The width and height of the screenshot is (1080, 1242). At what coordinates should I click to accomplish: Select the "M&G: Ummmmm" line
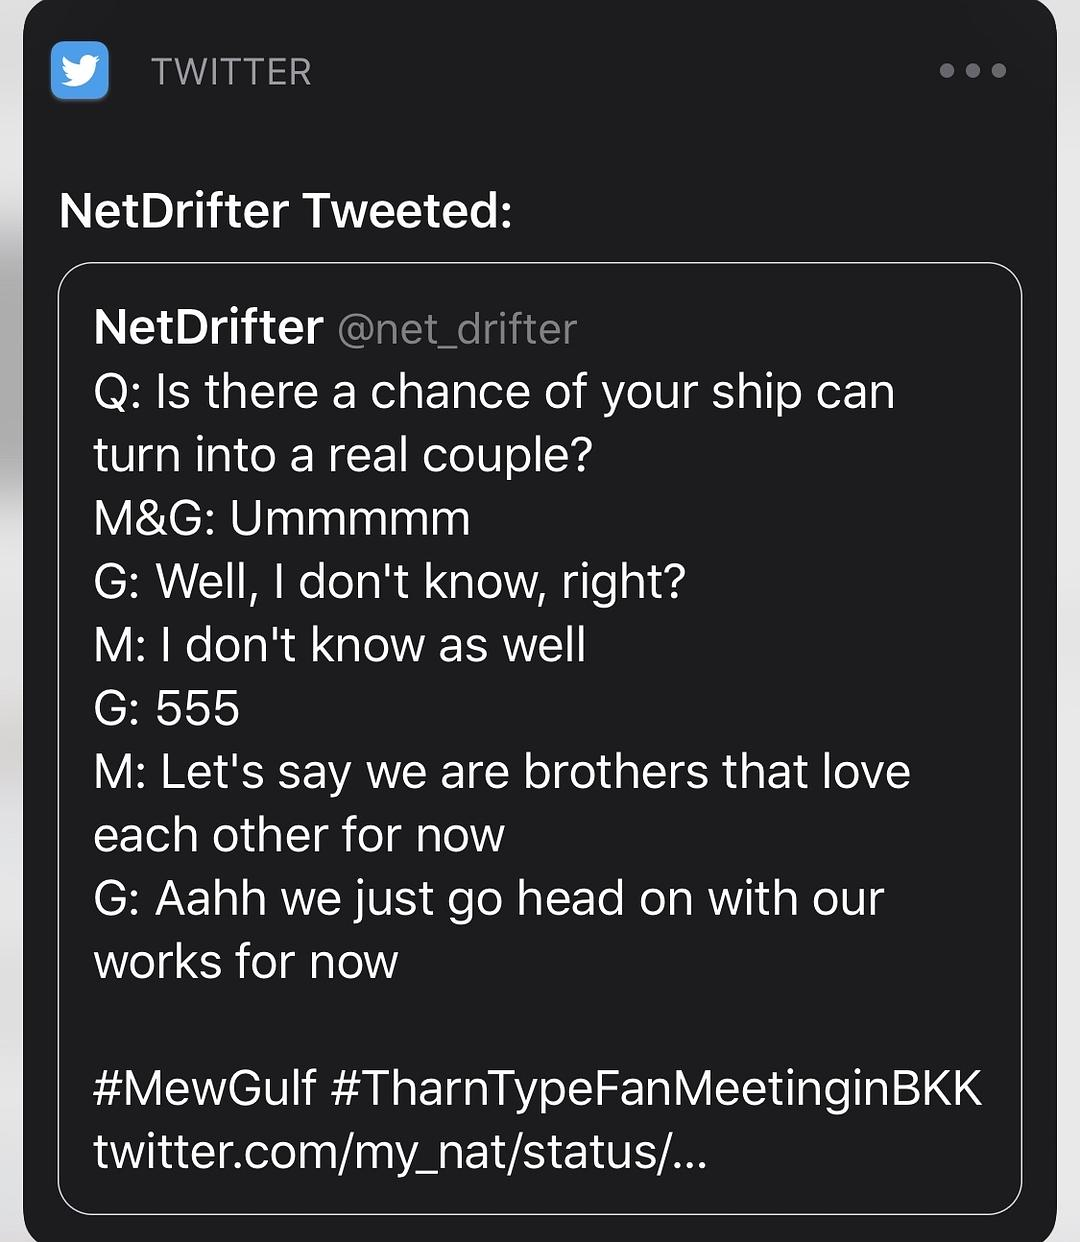click(282, 518)
